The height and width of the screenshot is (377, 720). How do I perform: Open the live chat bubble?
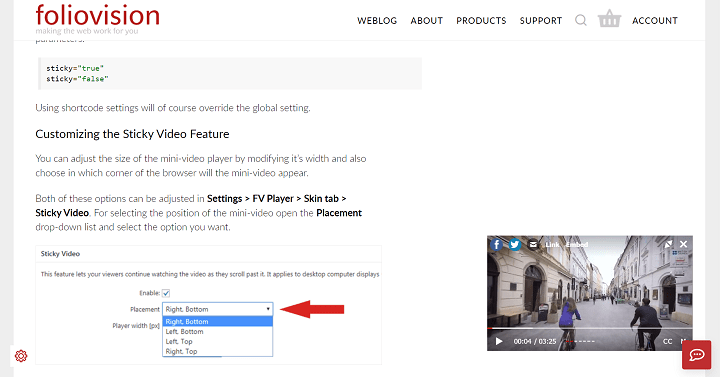pos(697,354)
